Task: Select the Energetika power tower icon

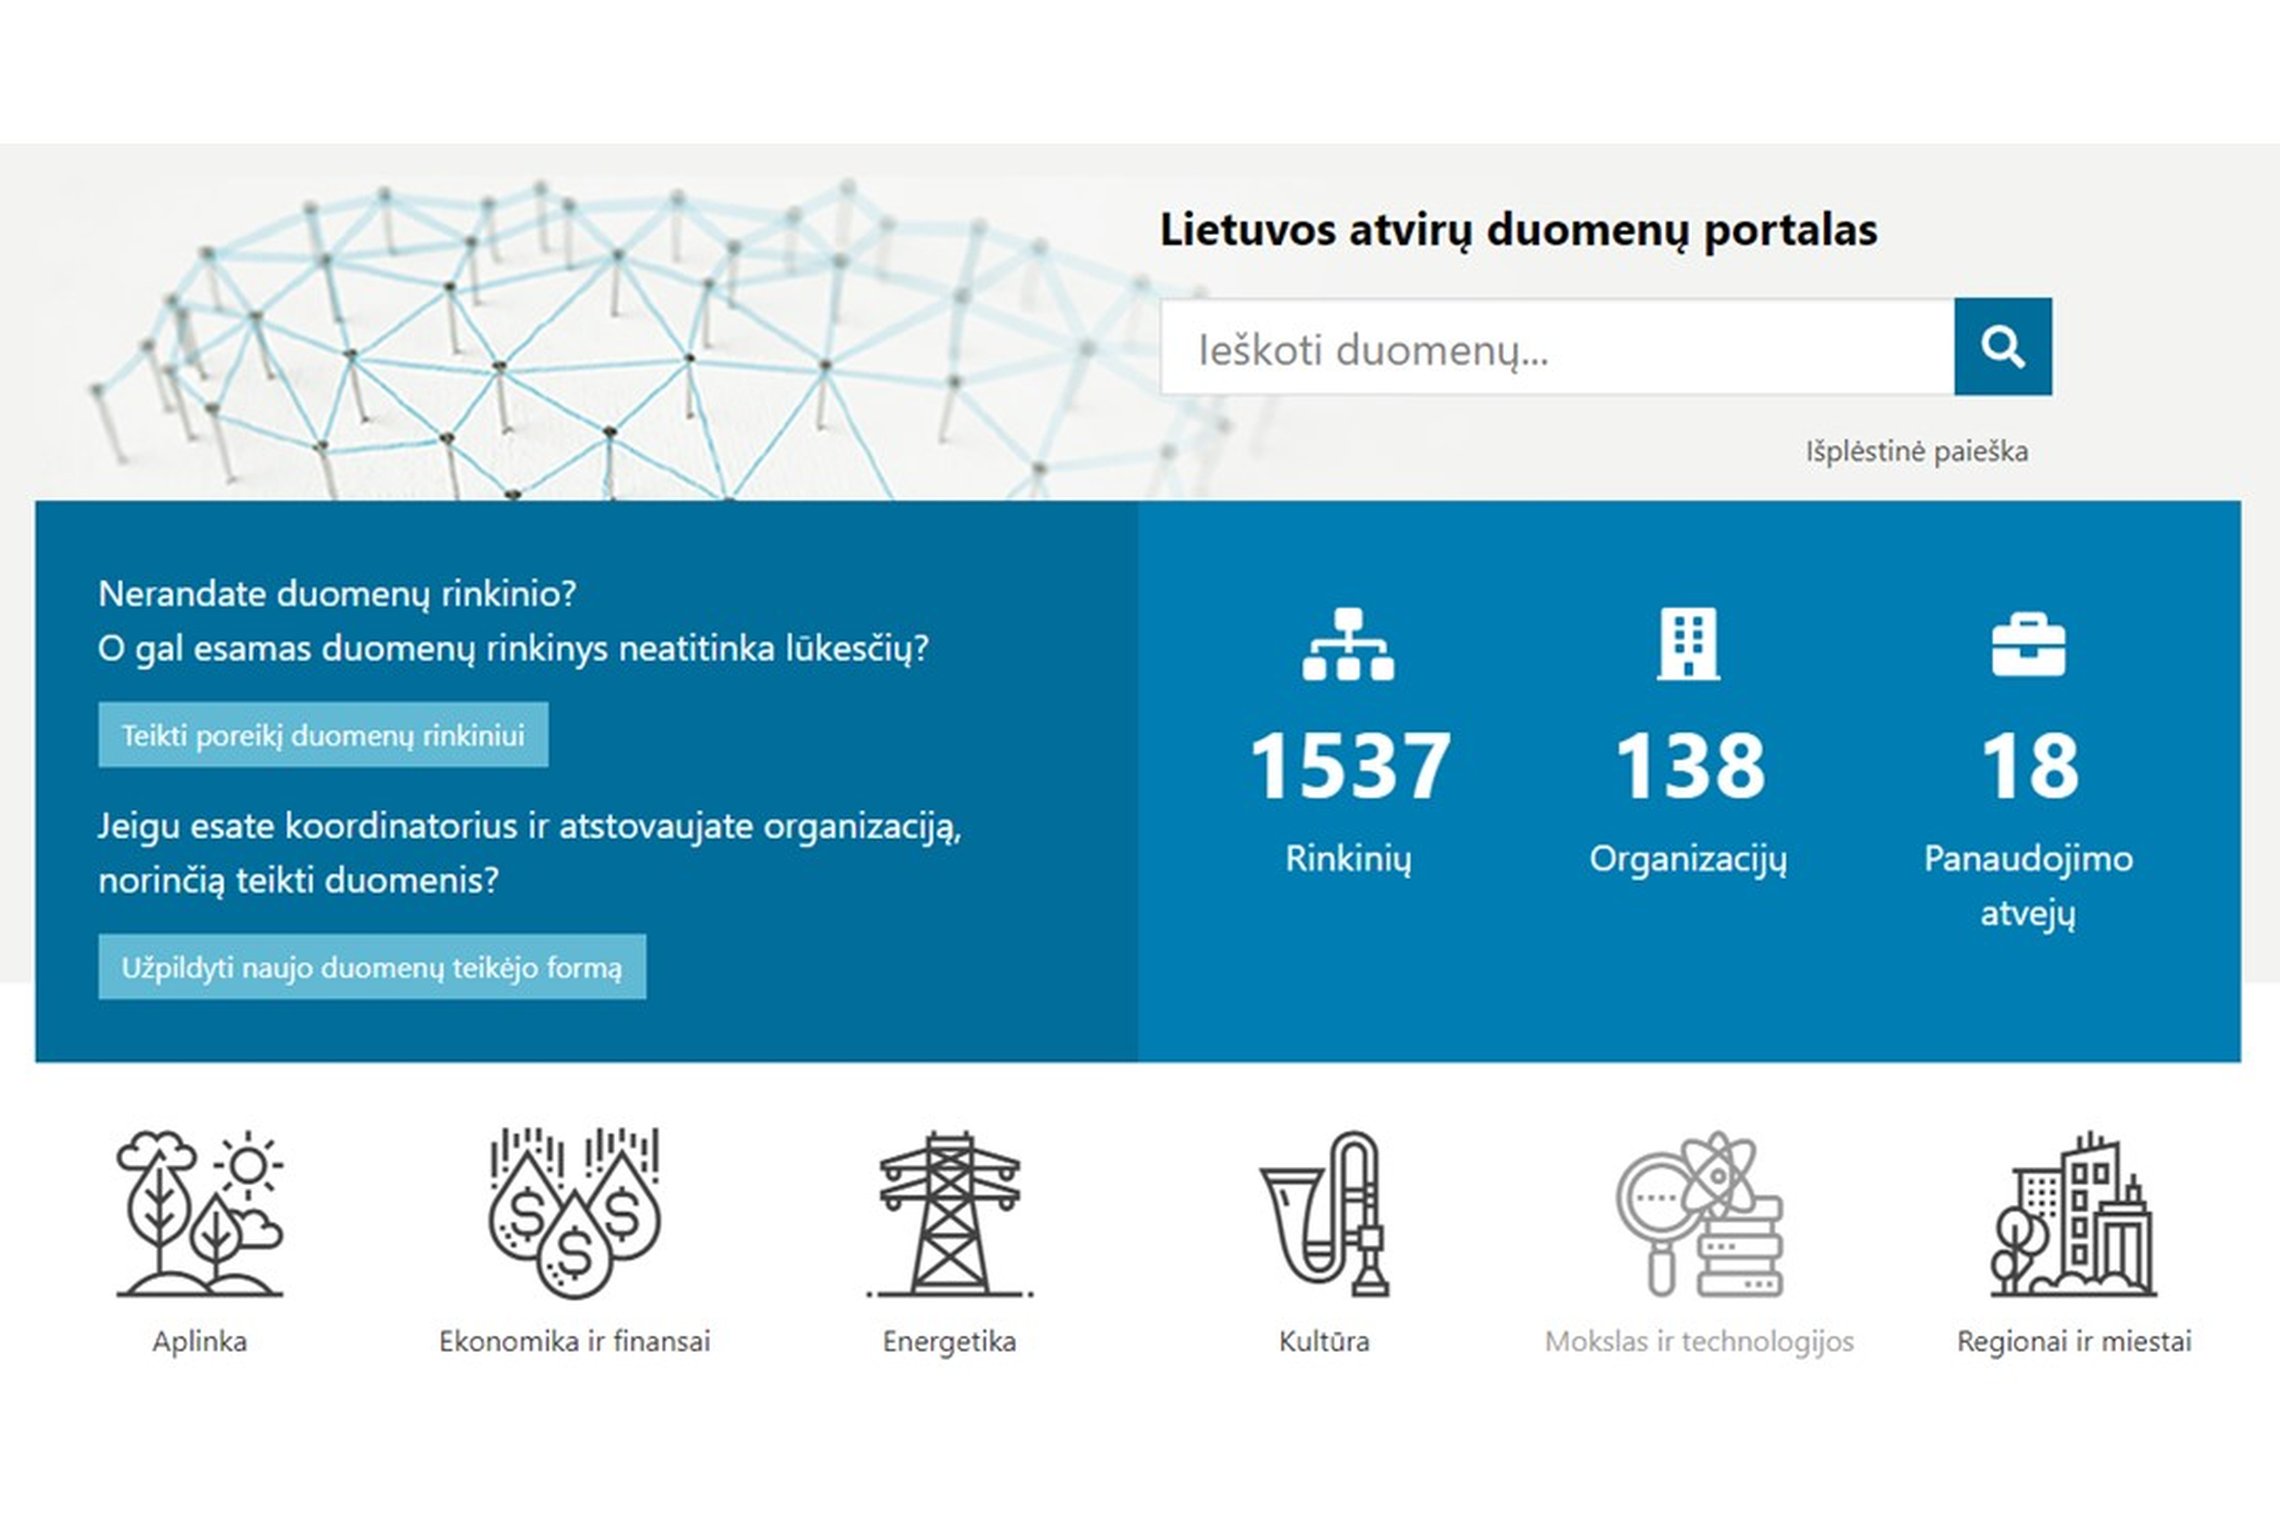Action: tap(949, 1213)
